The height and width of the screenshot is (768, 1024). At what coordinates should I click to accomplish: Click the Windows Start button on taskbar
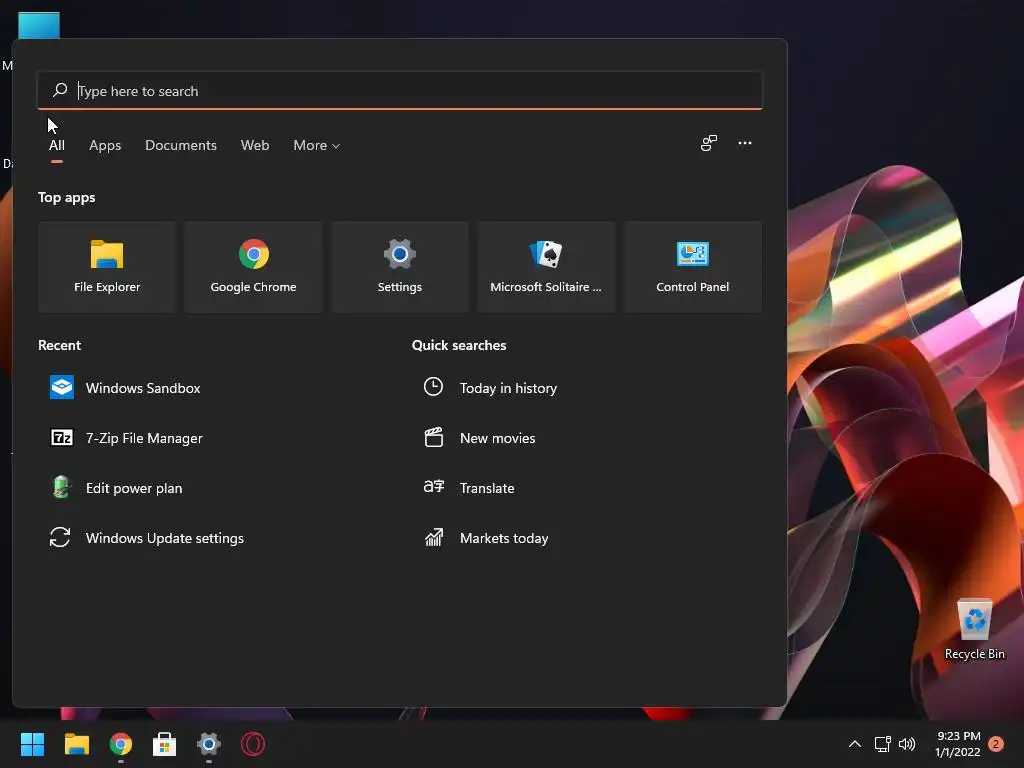pyautogui.click(x=32, y=744)
